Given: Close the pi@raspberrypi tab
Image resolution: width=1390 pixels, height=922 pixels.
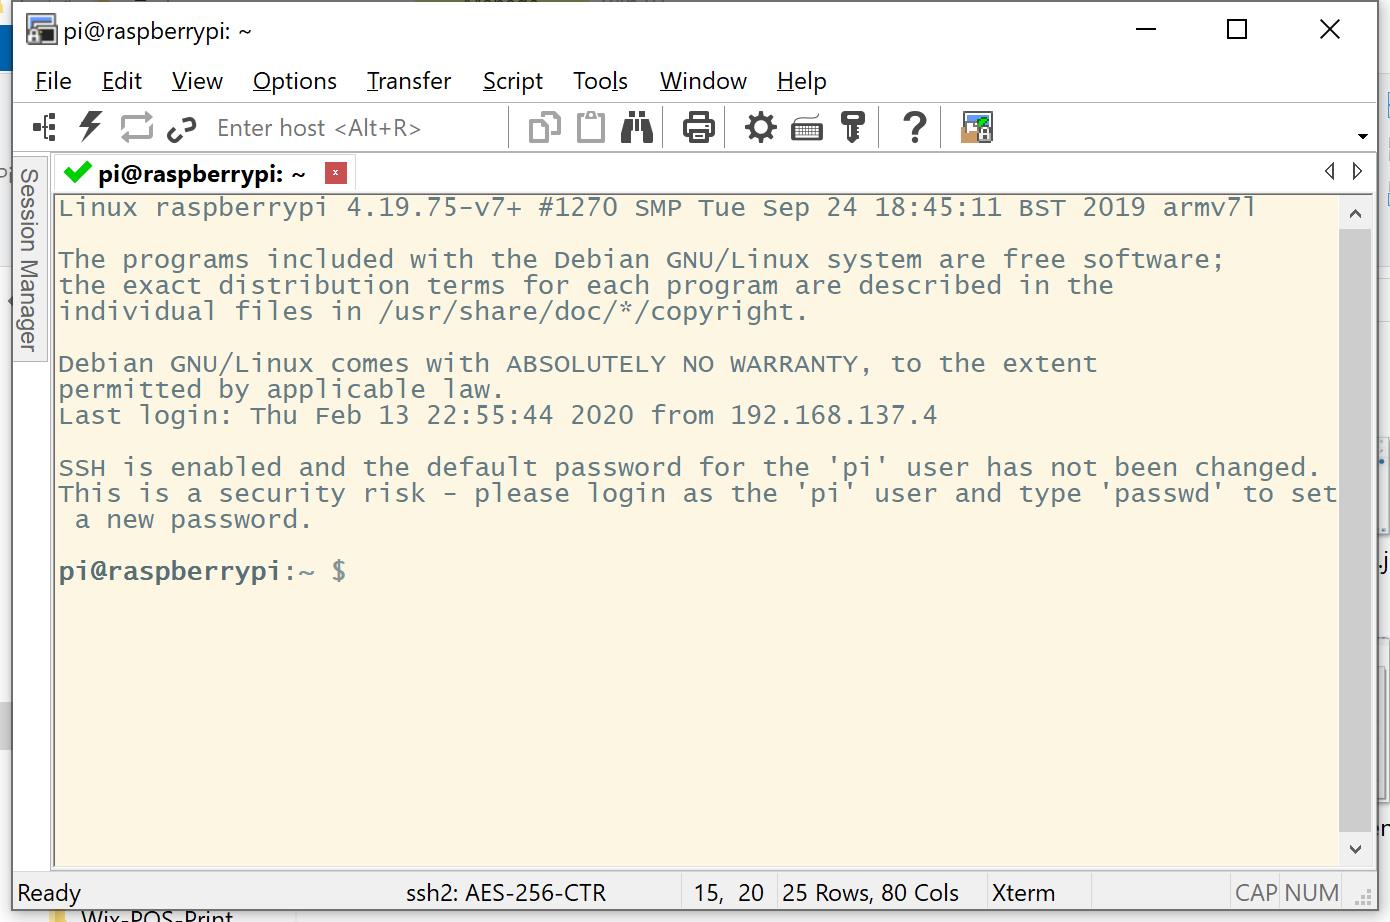Looking at the screenshot, I should click(x=336, y=173).
